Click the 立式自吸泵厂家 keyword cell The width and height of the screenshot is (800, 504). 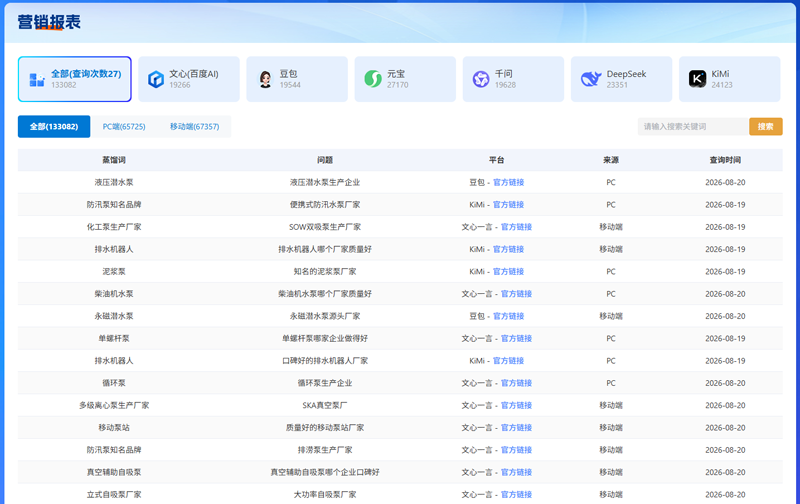click(x=114, y=494)
